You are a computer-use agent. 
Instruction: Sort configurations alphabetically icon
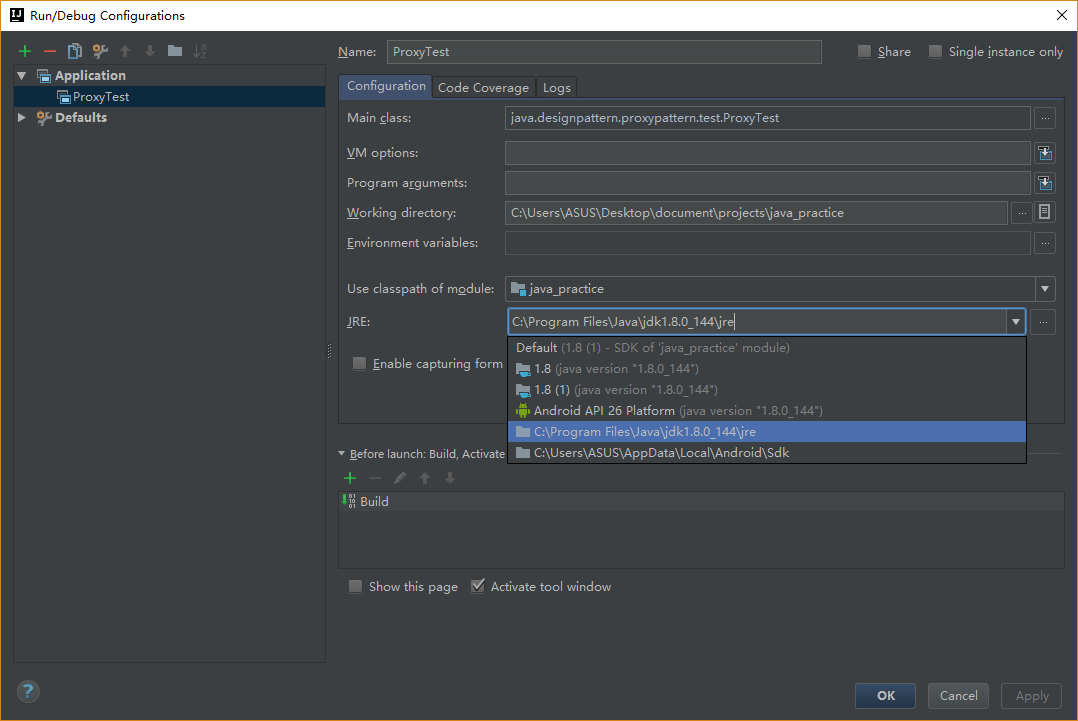(199, 51)
